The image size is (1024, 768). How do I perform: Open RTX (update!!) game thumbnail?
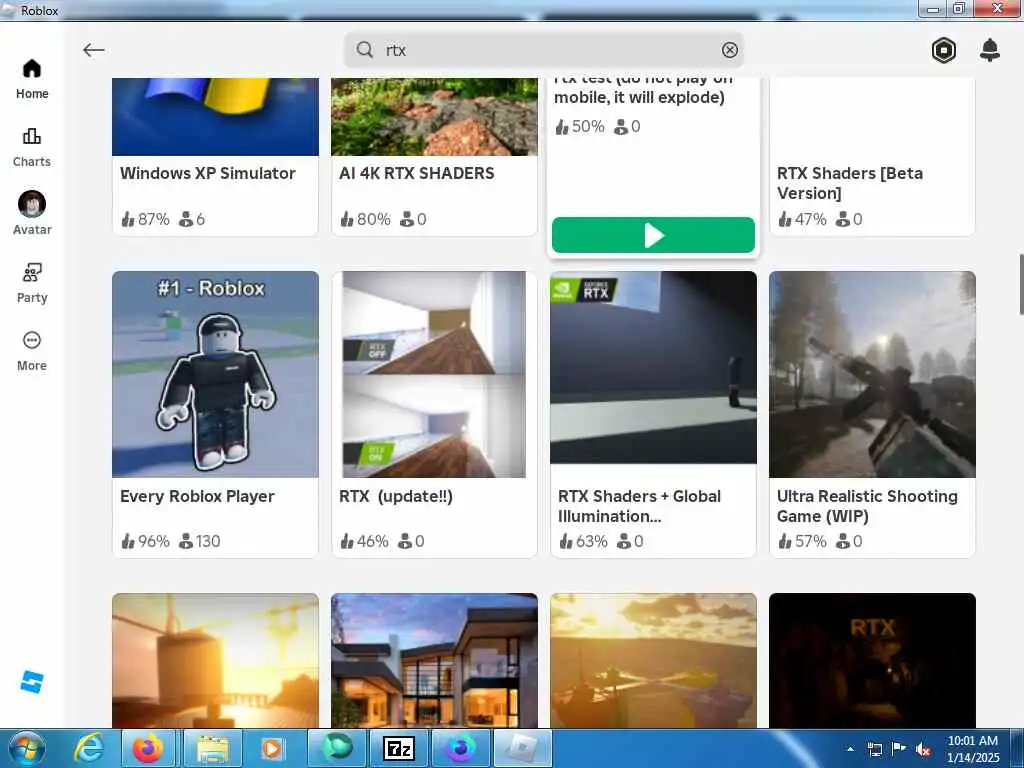point(434,374)
